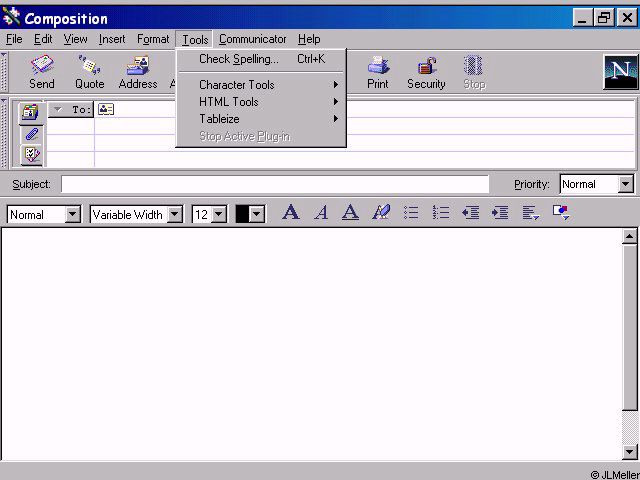Open the Communicator menu
Screen dimensions: 640x480
[x=253, y=39]
